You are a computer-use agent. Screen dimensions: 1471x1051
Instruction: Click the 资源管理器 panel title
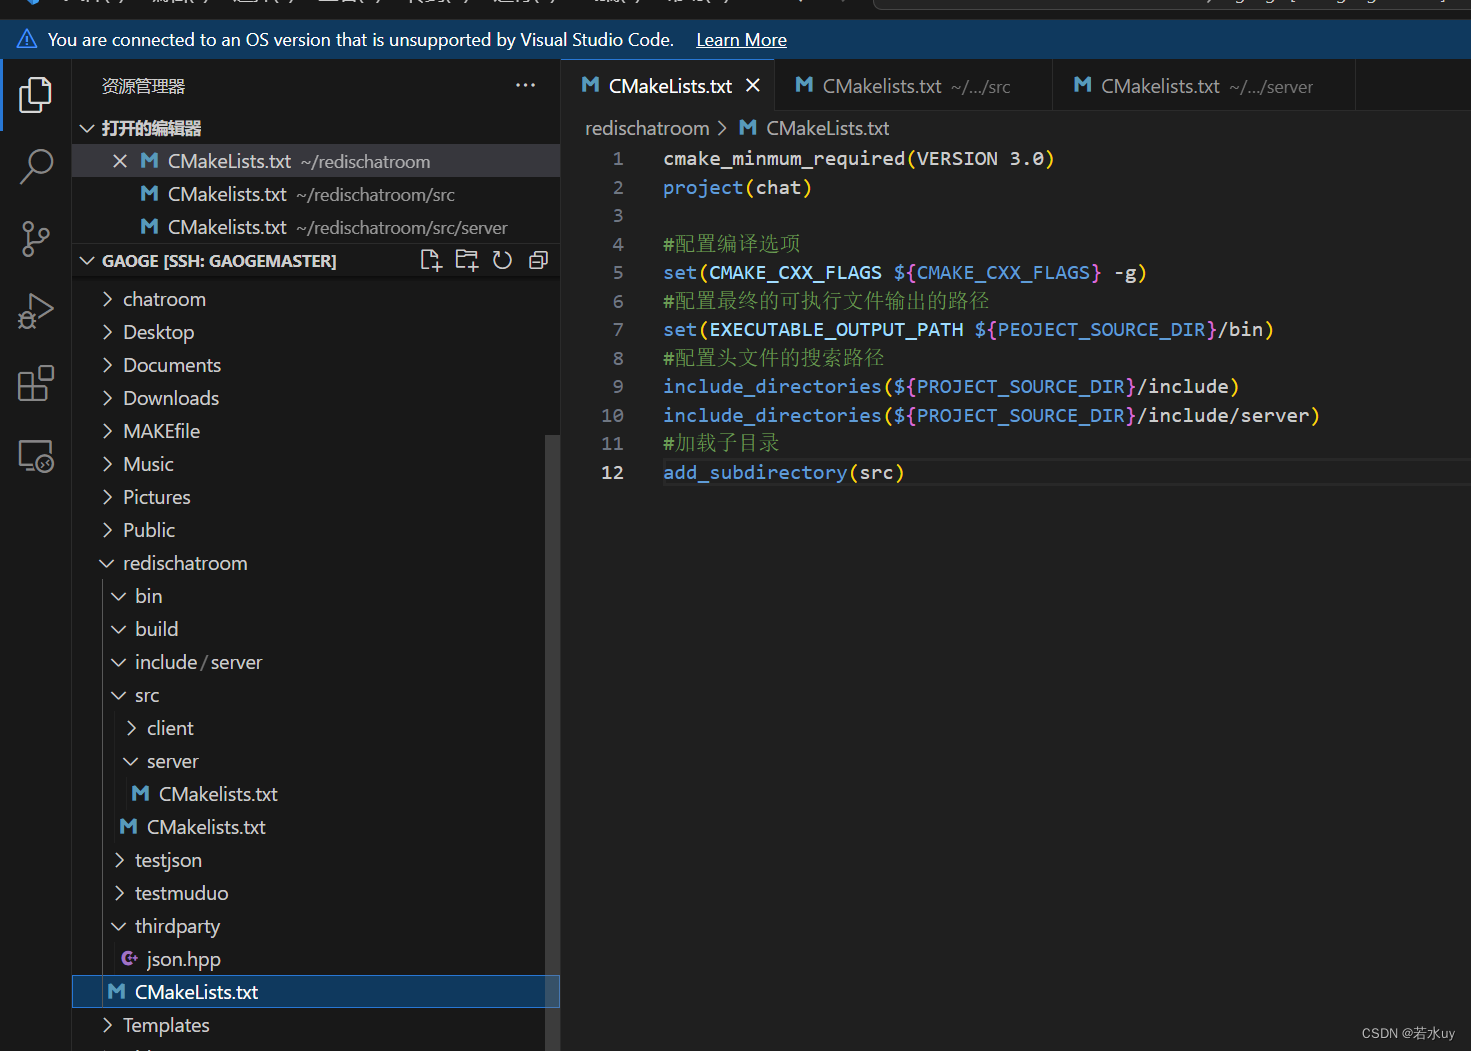click(x=143, y=86)
